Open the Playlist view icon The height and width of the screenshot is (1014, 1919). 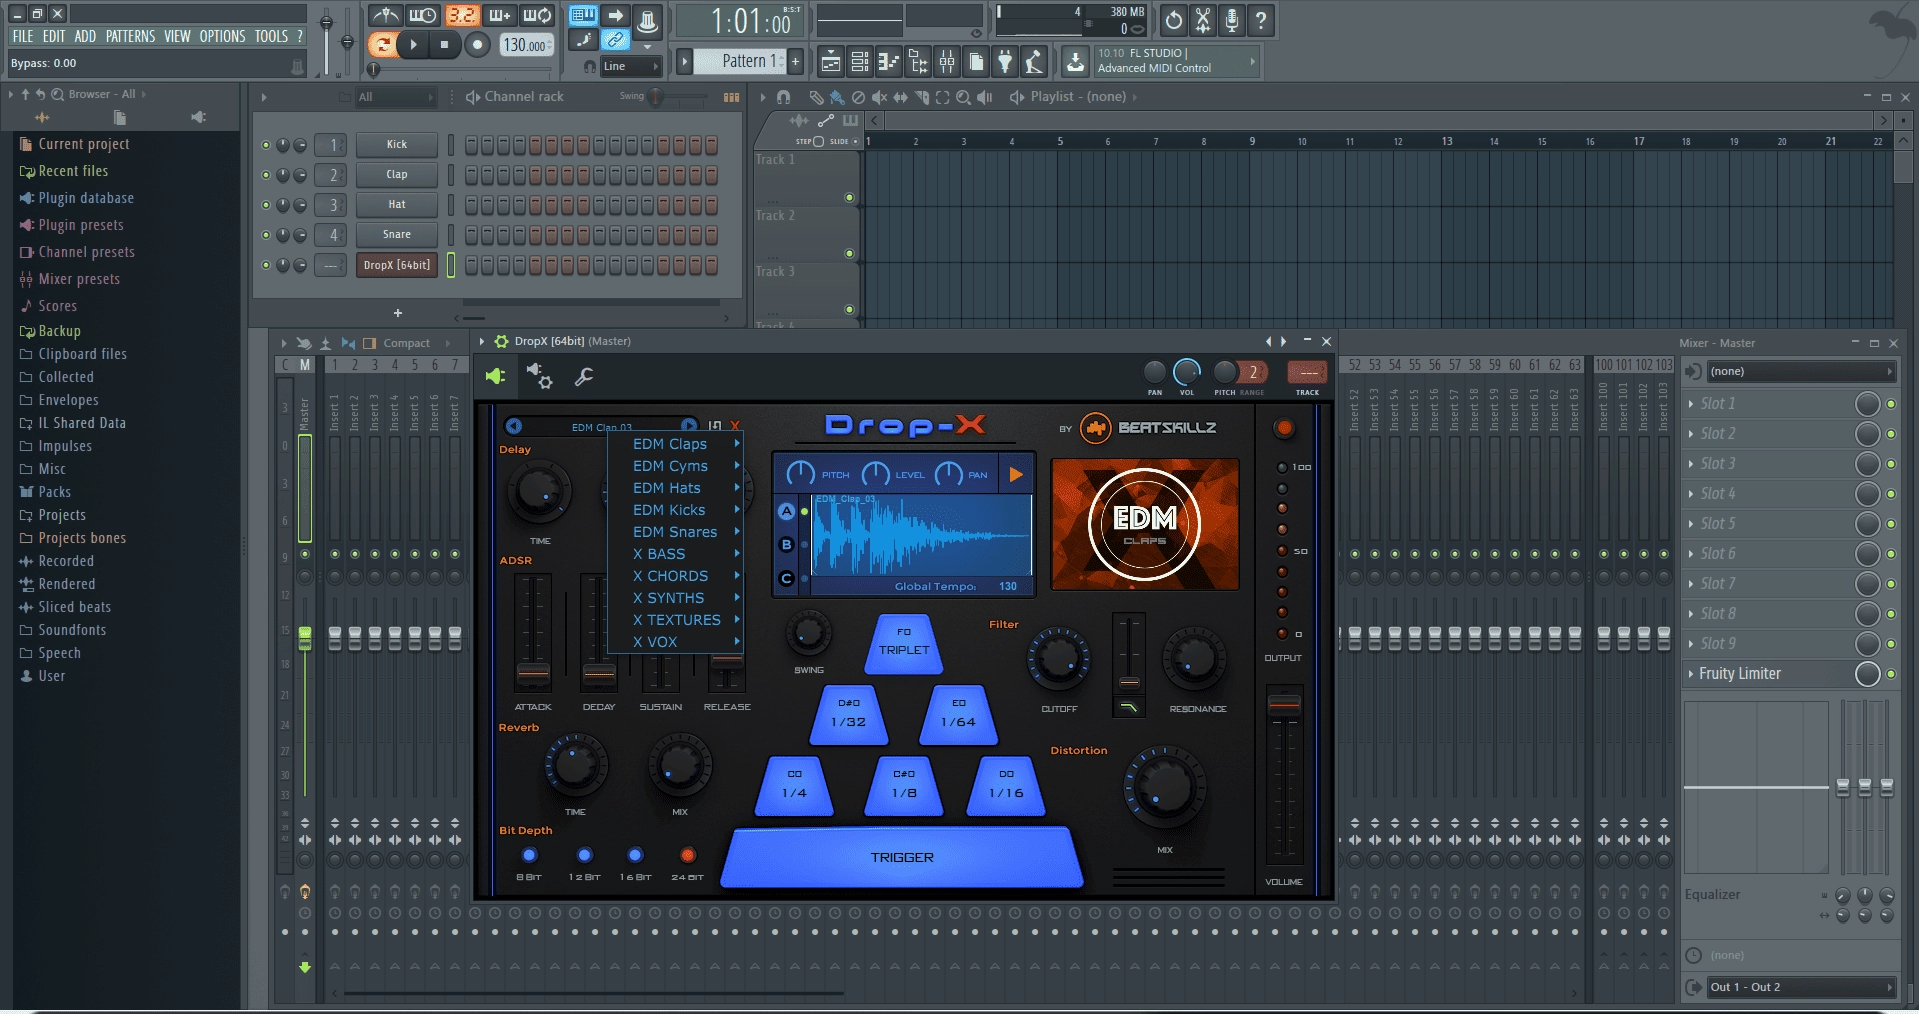click(x=830, y=62)
